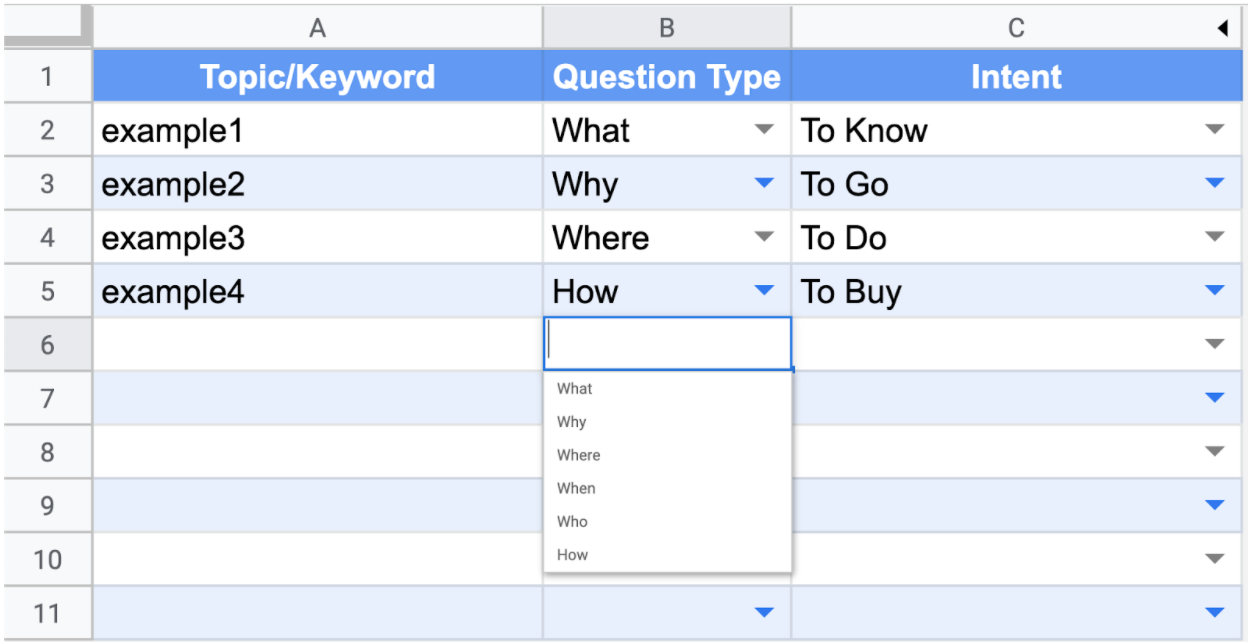Open Intent dropdown arrow for To Go
The width and height of the screenshot is (1248, 644).
[x=1215, y=184]
